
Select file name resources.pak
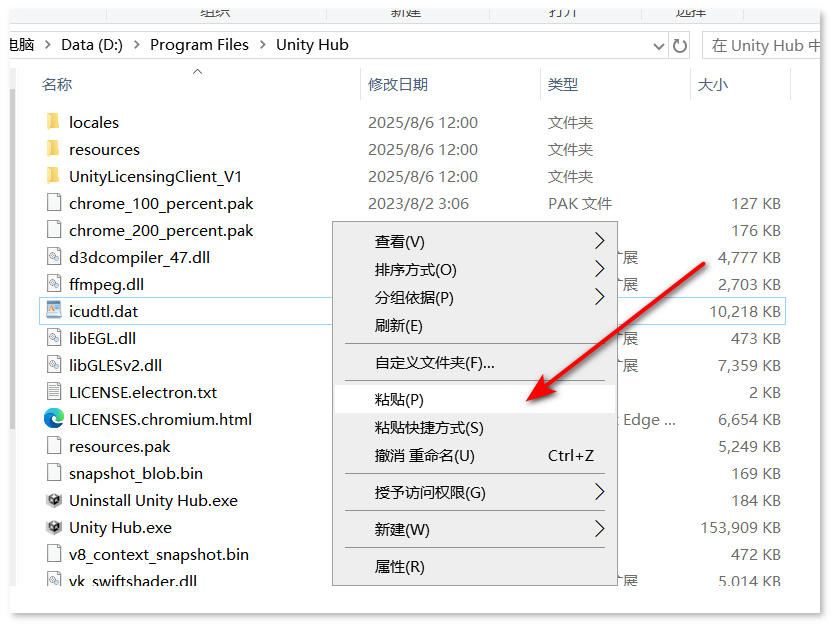click(x=120, y=447)
